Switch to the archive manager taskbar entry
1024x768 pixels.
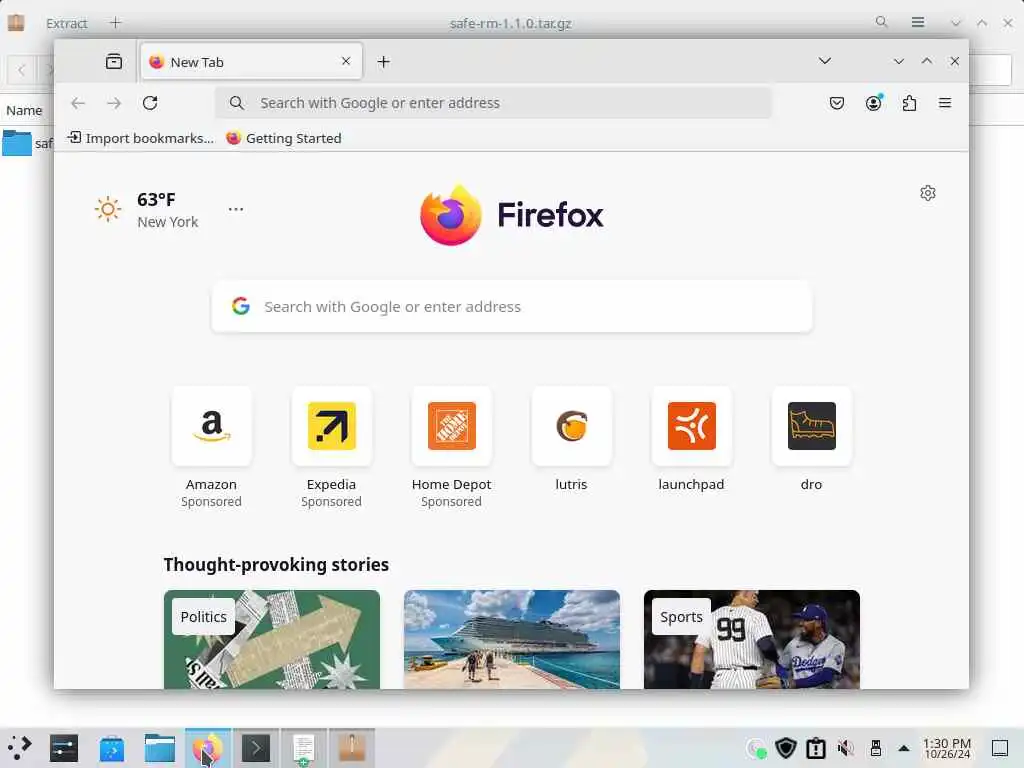(352, 748)
